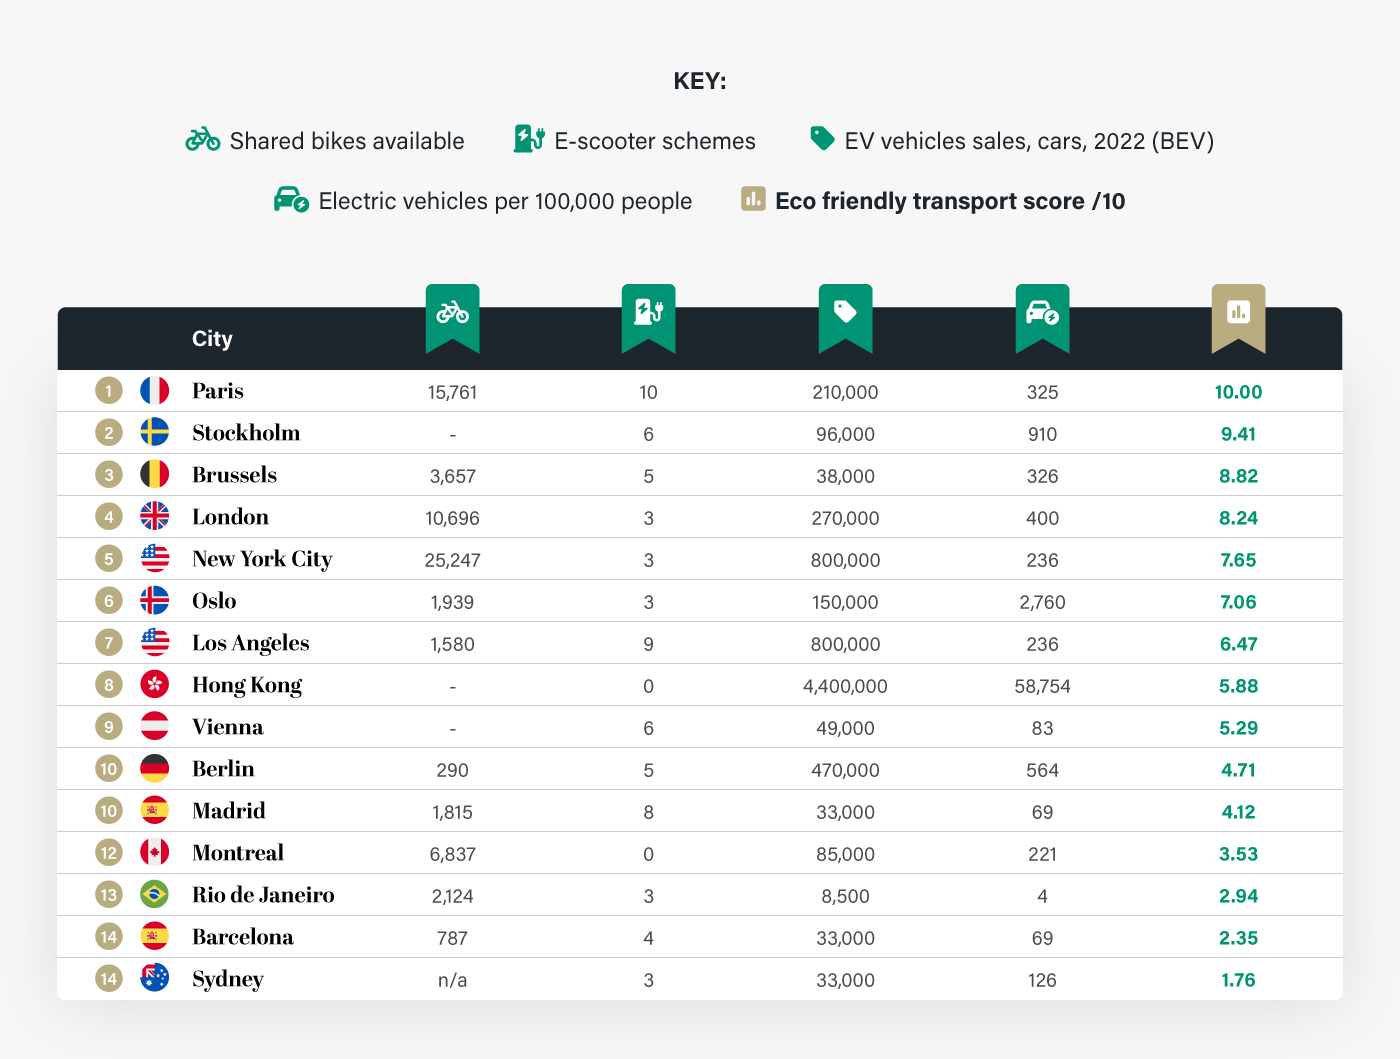This screenshot has height=1059, width=1400.
Task: Click the Sweden flag beside Stockholm
Action: click(x=155, y=433)
